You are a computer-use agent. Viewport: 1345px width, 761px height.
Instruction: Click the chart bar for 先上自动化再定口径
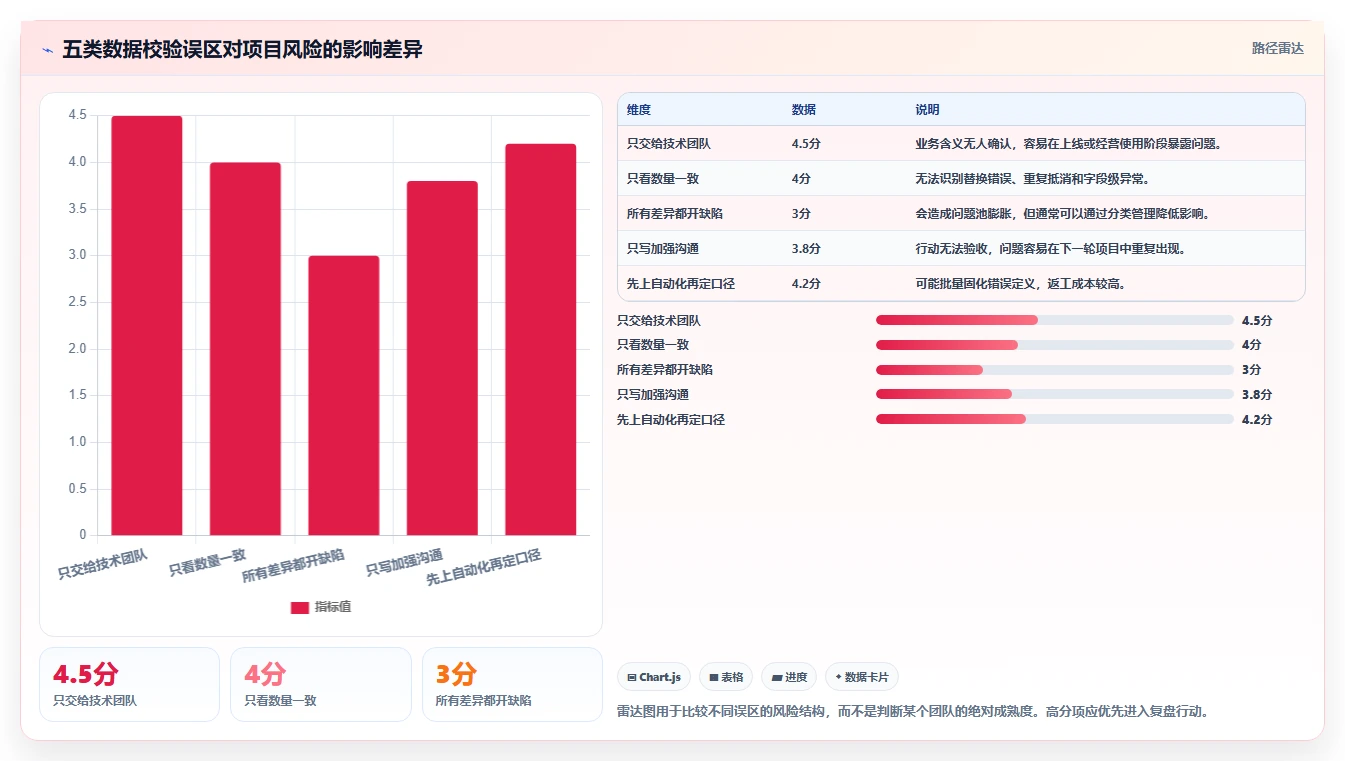click(541, 339)
